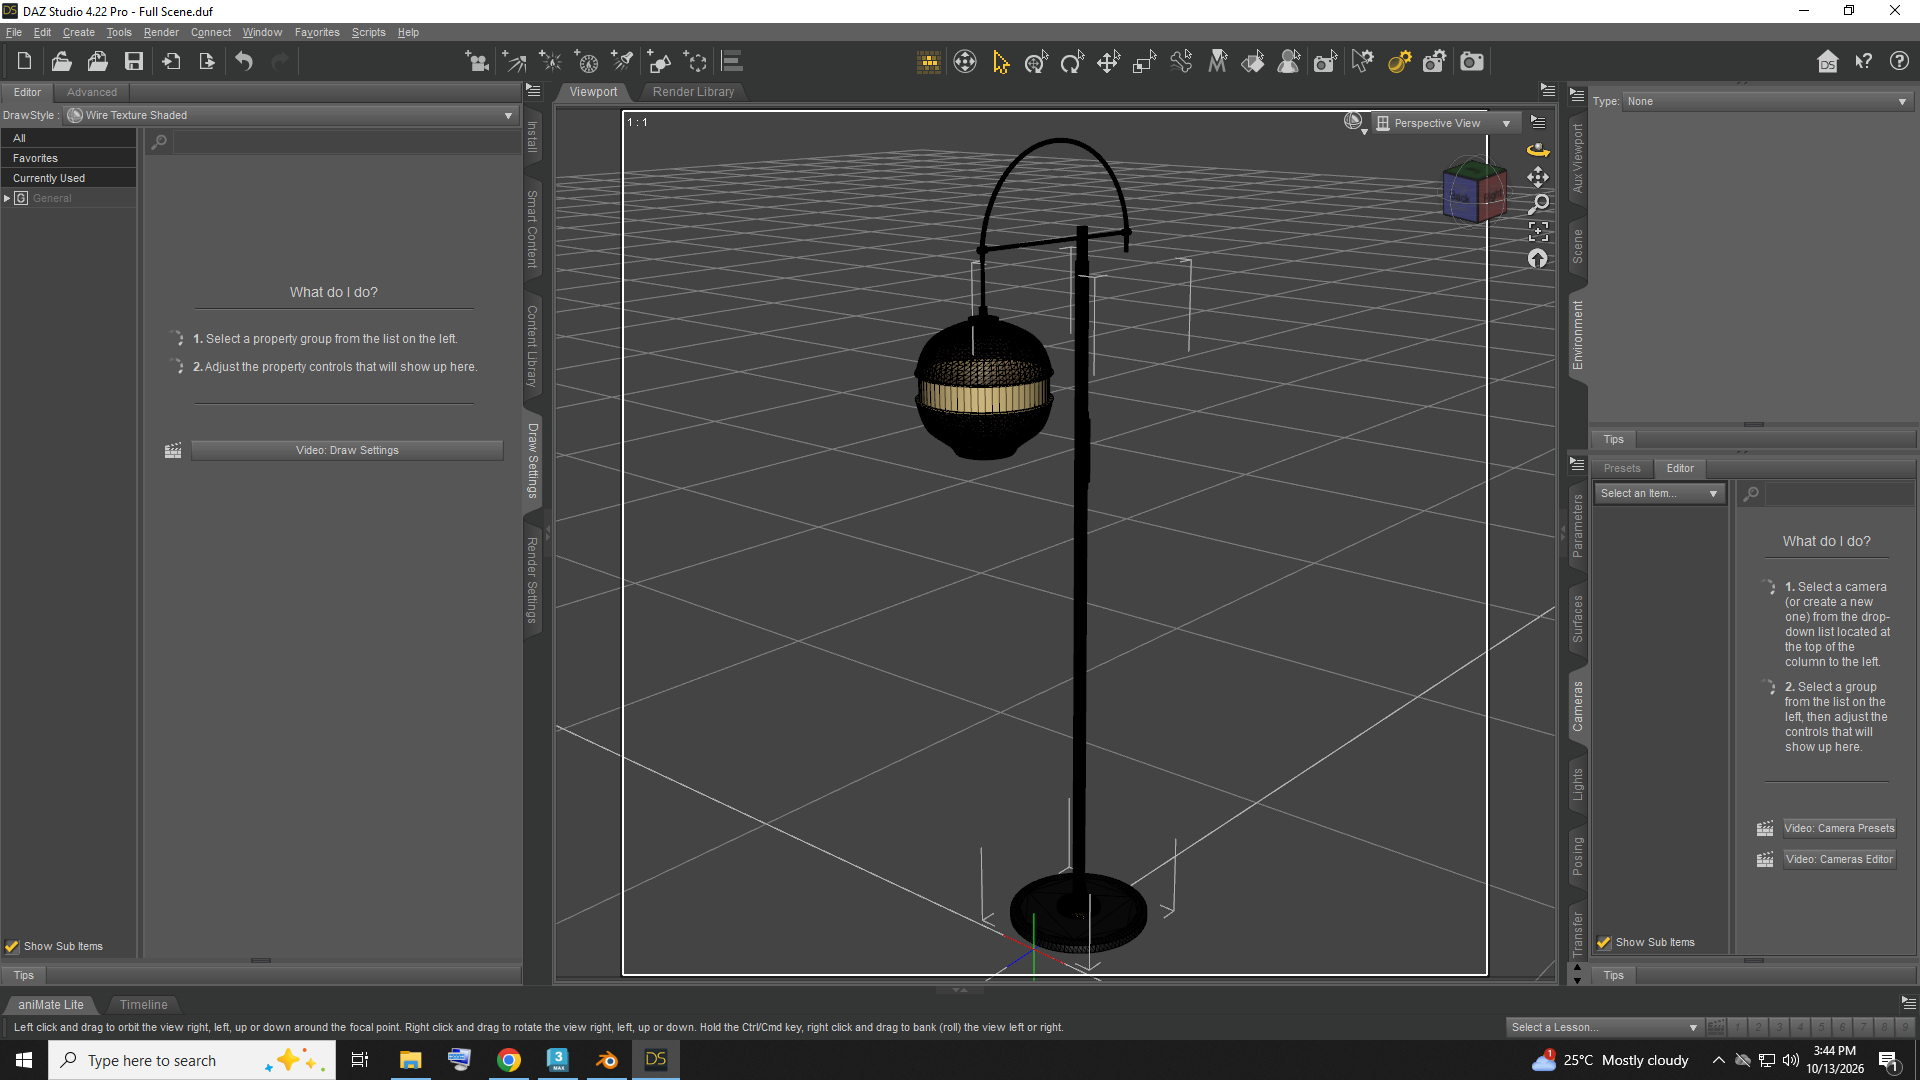1920x1080 pixels.
Task: Click the Video: Draw Settings button
Action: [x=347, y=450]
